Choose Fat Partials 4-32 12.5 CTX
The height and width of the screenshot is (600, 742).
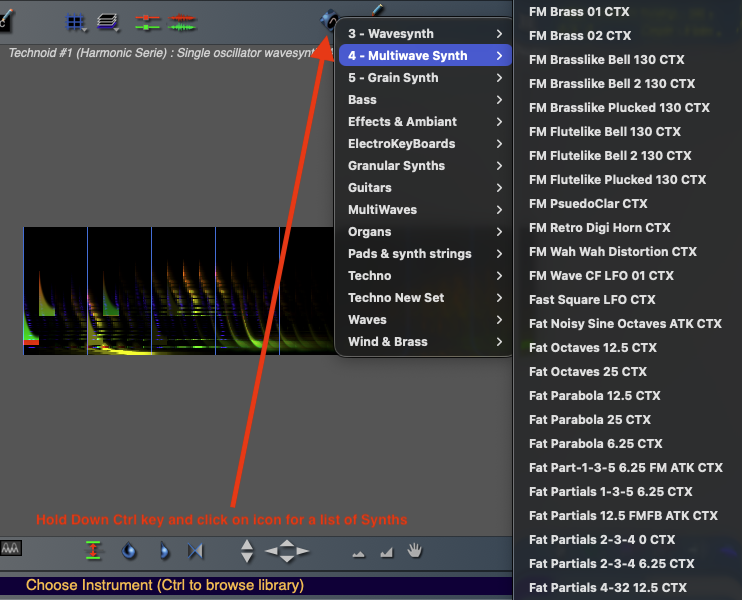coord(608,588)
